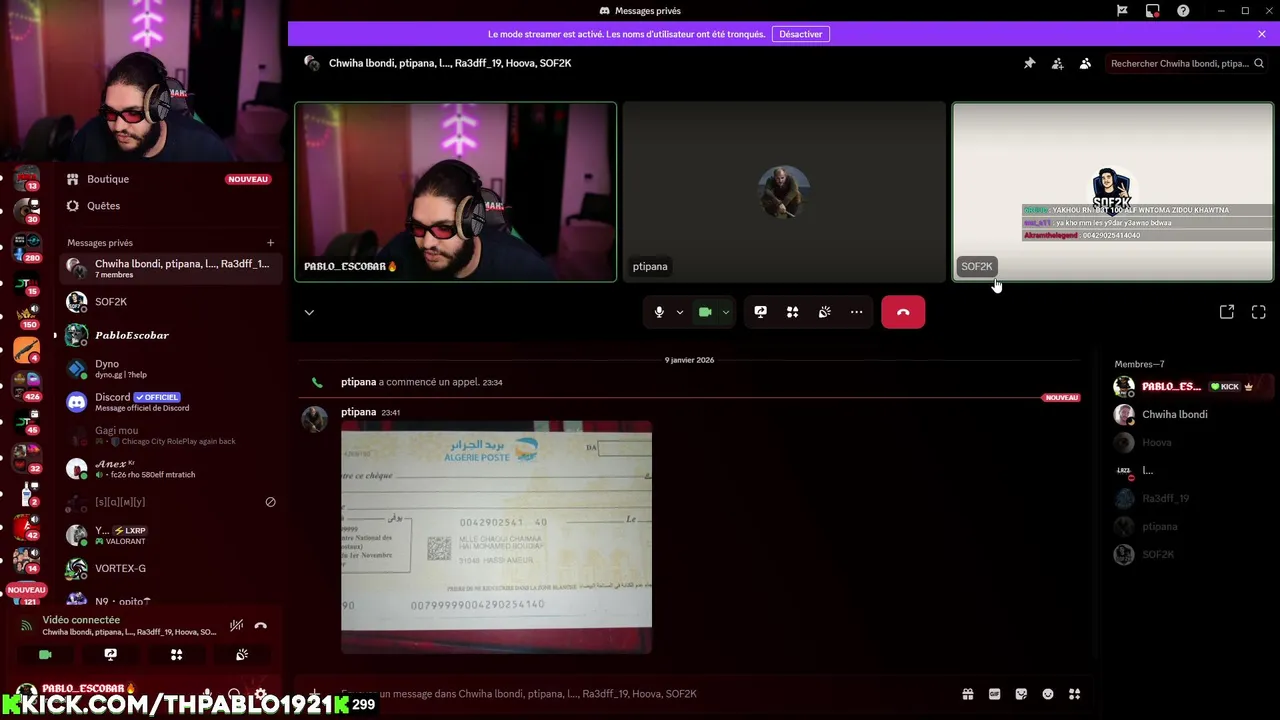This screenshot has height=720, width=1280.
Task: Share screen from bottom-left voice panel
Action: coord(111,655)
